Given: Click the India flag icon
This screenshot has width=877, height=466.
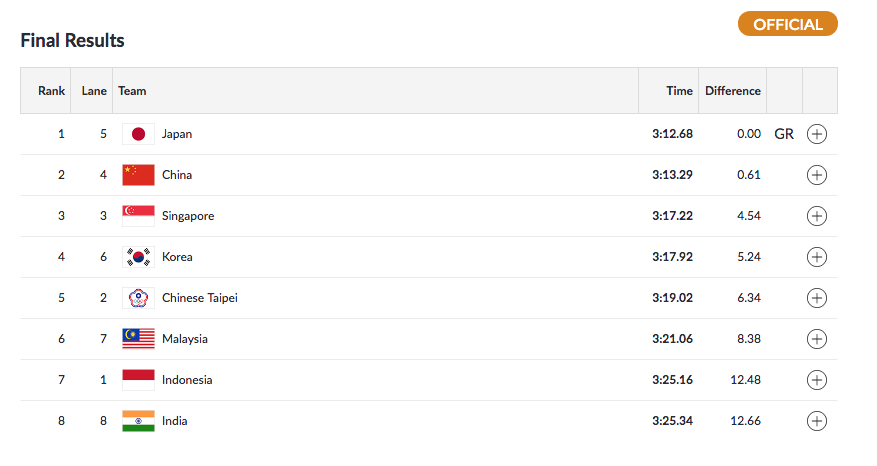Looking at the screenshot, I should (x=138, y=421).
